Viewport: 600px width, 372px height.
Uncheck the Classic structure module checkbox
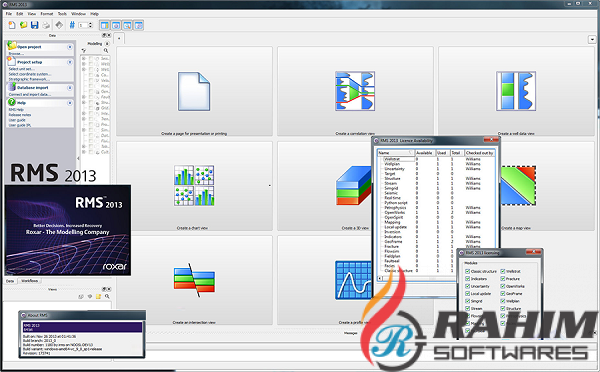(467, 271)
